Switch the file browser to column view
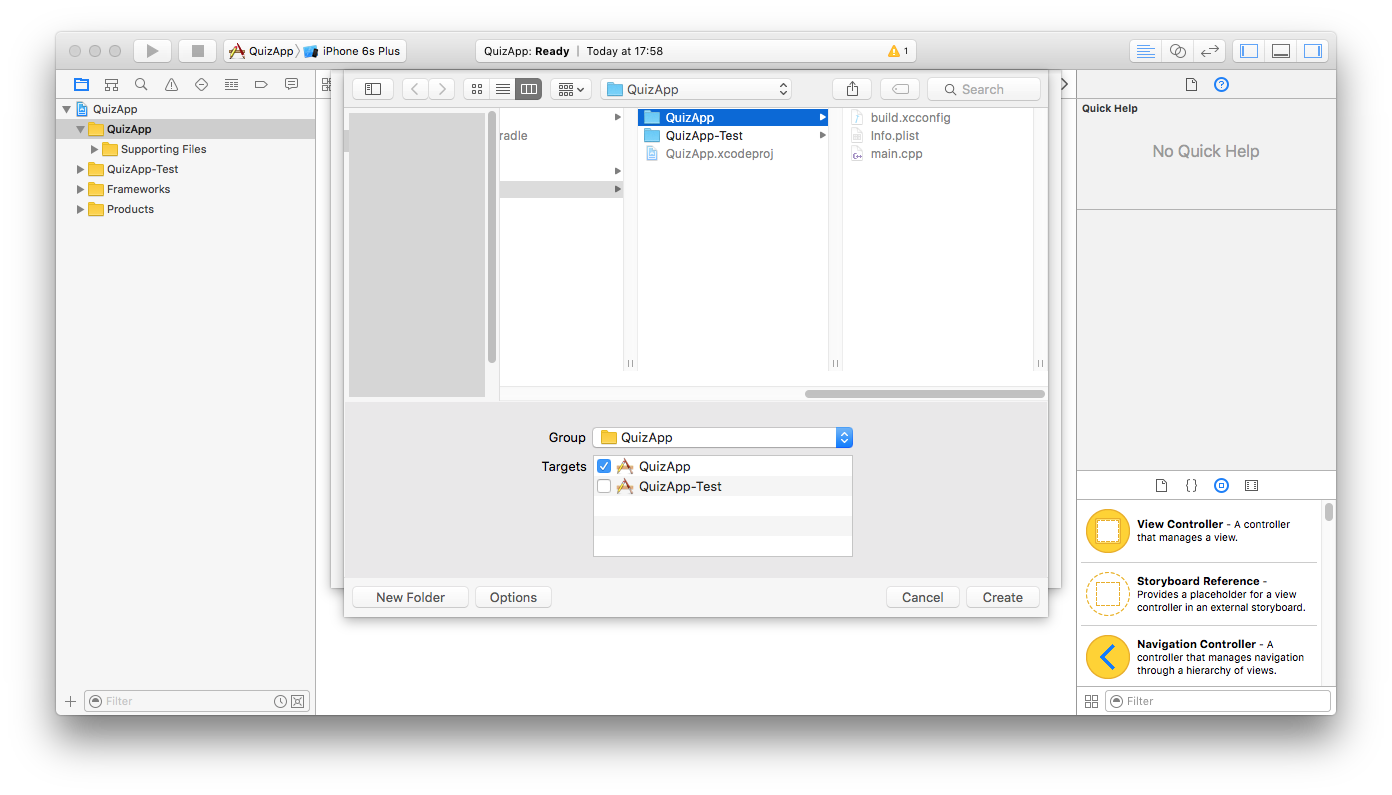 (529, 89)
